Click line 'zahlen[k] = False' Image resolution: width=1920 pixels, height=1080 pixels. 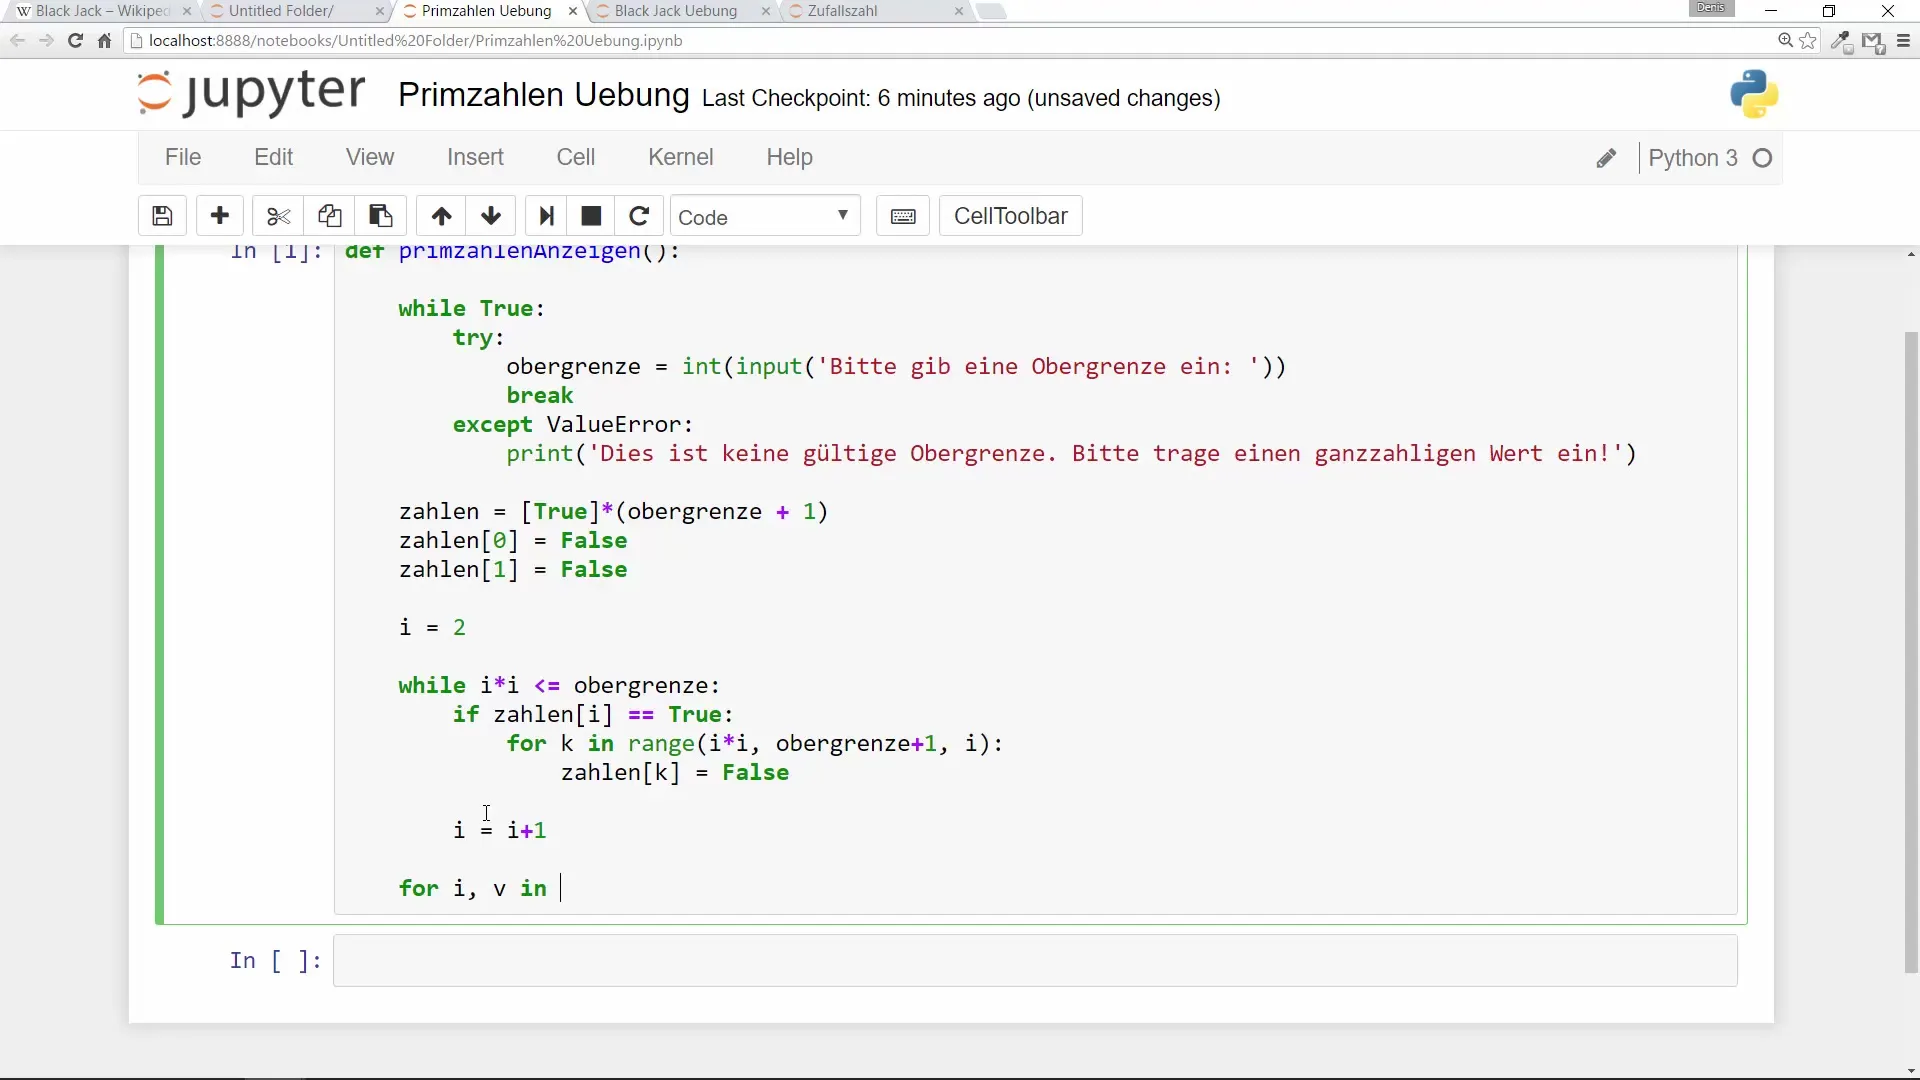pos(675,772)
